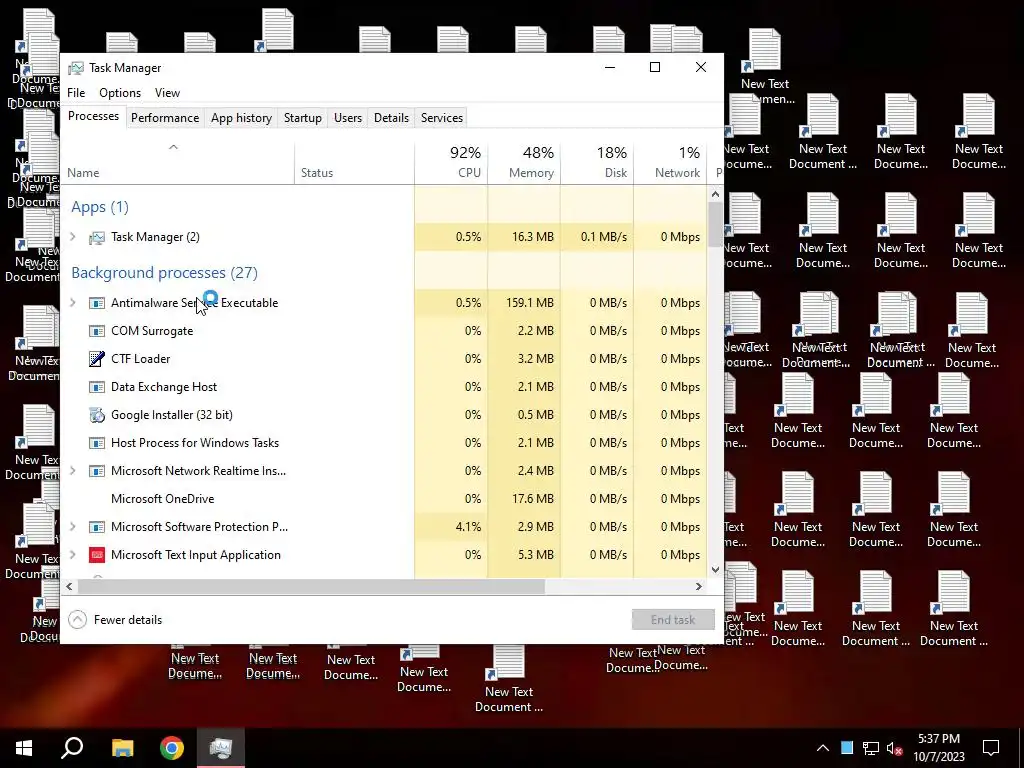Click the horizontal scrollbar right arrow
Screen dimensions: 1024x768
tap(698, 586)
